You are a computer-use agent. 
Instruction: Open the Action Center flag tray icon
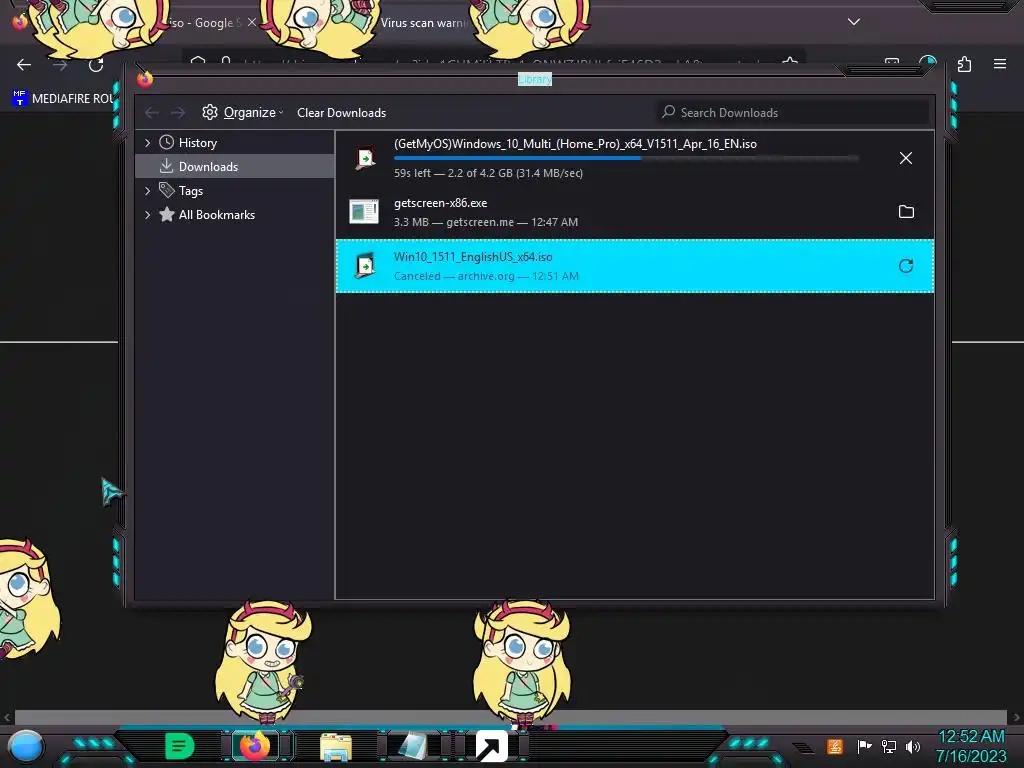[864, 746]
